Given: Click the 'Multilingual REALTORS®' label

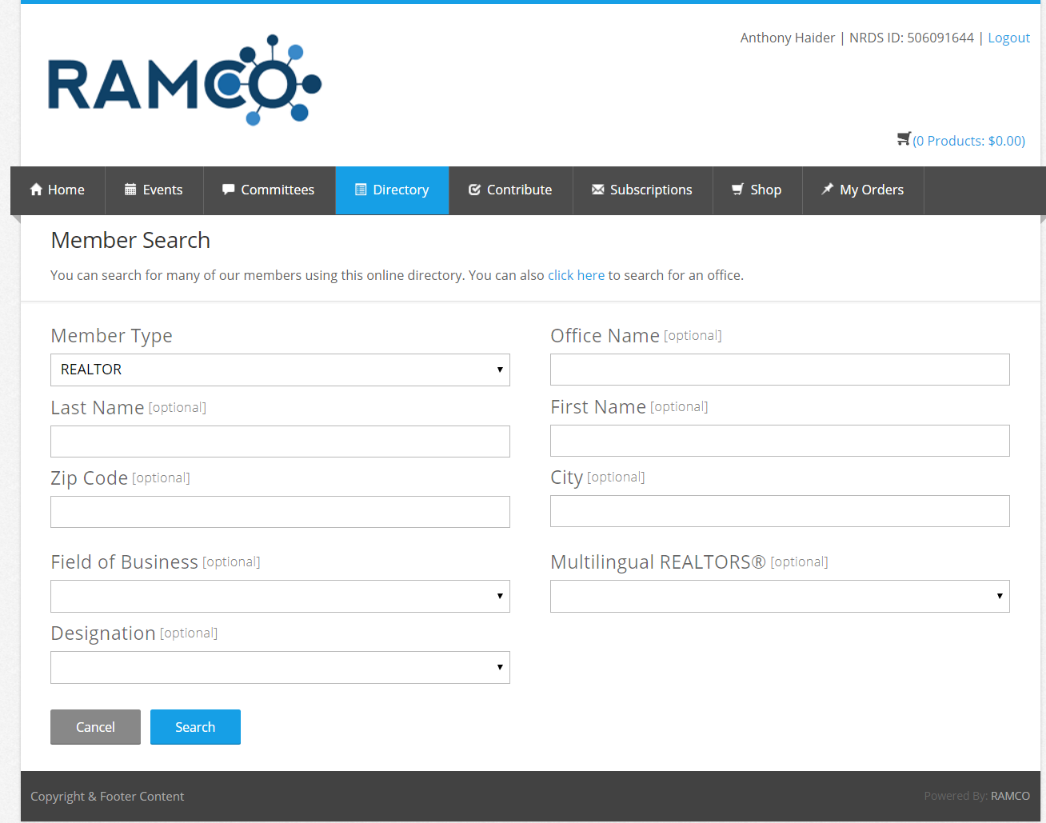Looking at the screenshot, I should 658,562.
